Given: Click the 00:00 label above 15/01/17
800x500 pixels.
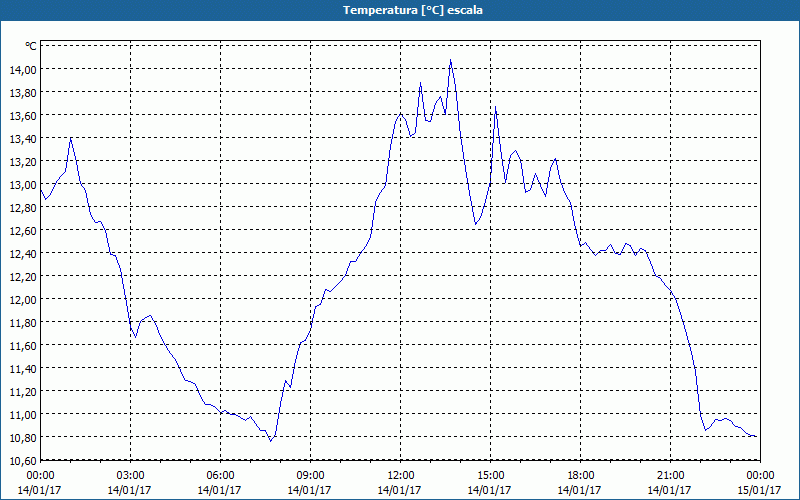Looking at the screenshot, I should tap(760, 476).
